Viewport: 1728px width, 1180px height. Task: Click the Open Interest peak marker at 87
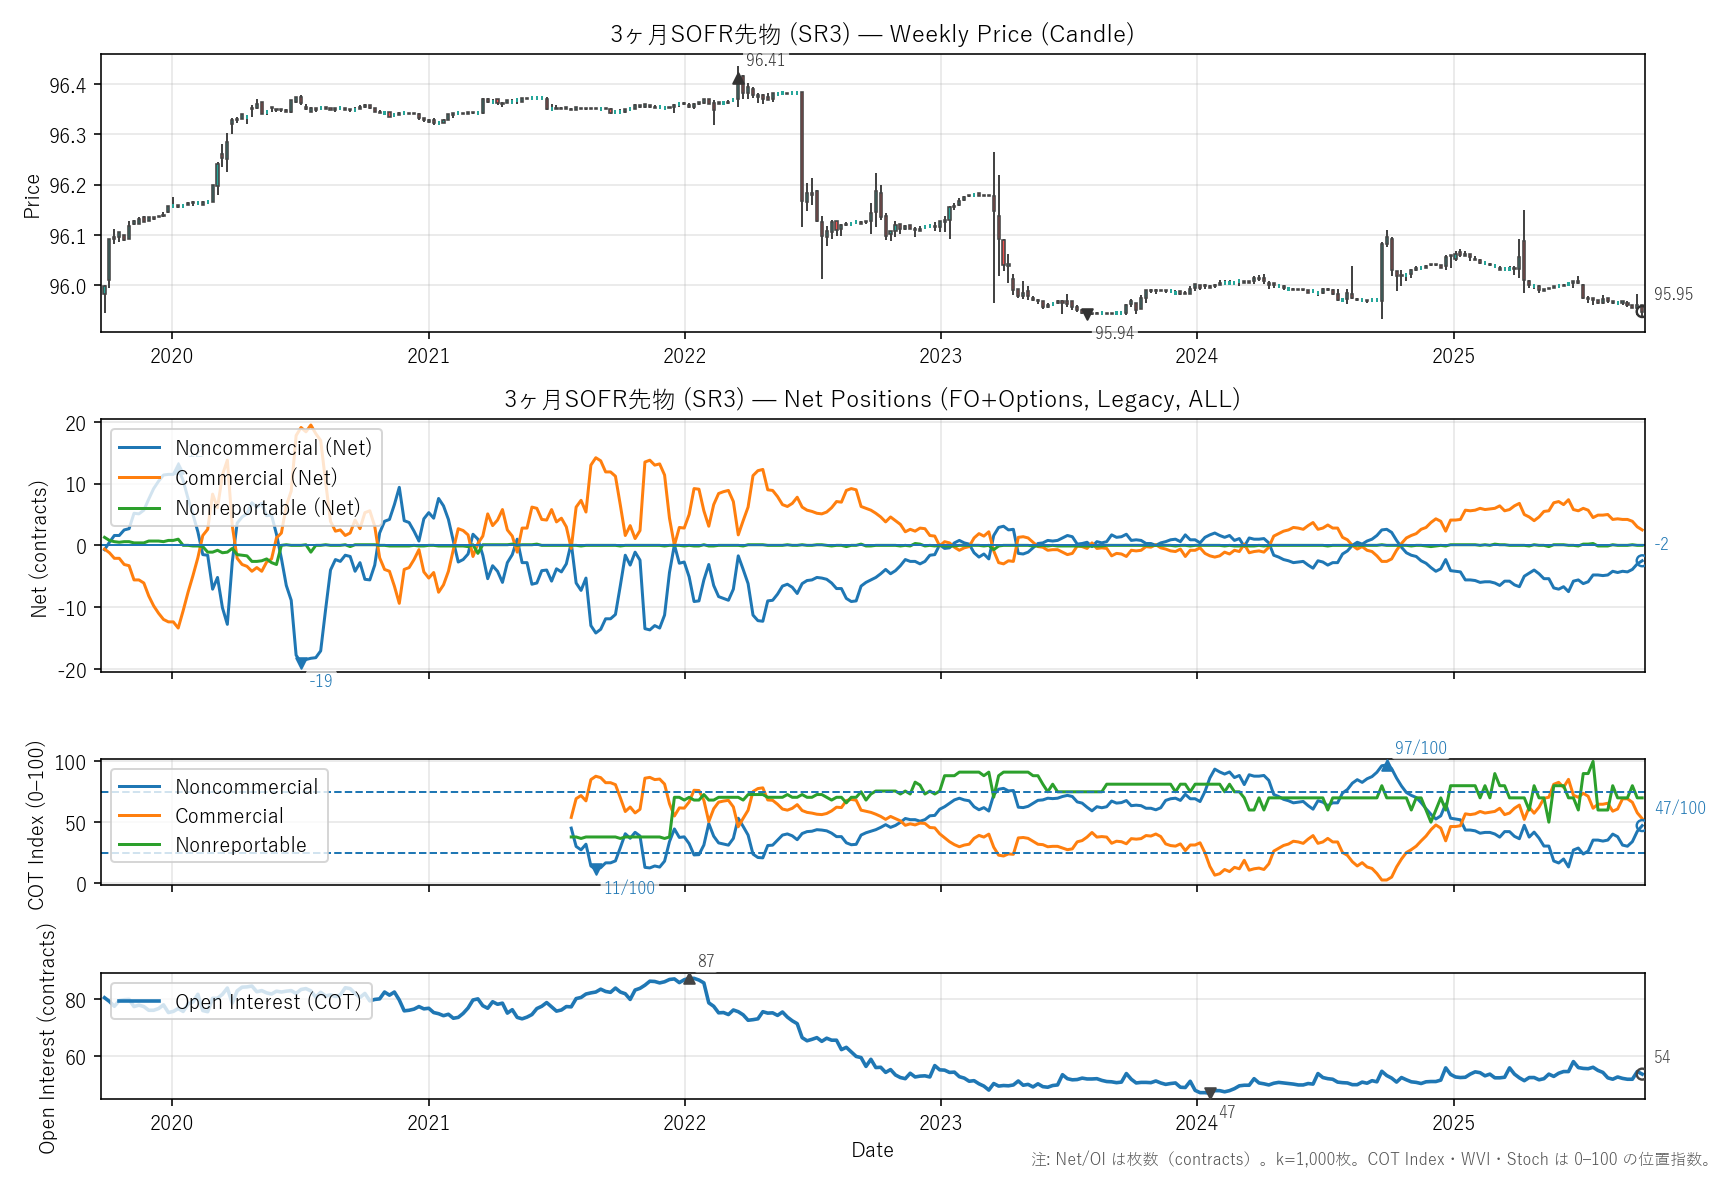pyautogui.click(x=689, y=979)
